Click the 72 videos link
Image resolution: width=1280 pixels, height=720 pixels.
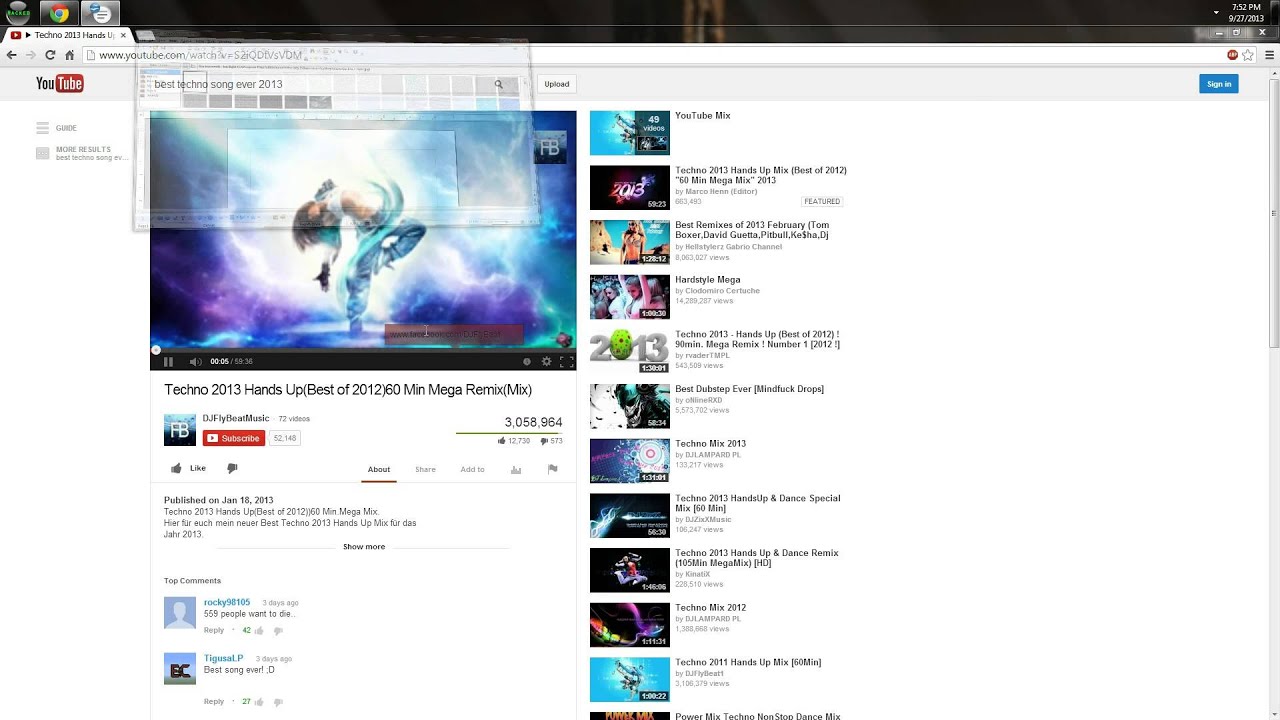click(x=294, y=419)
